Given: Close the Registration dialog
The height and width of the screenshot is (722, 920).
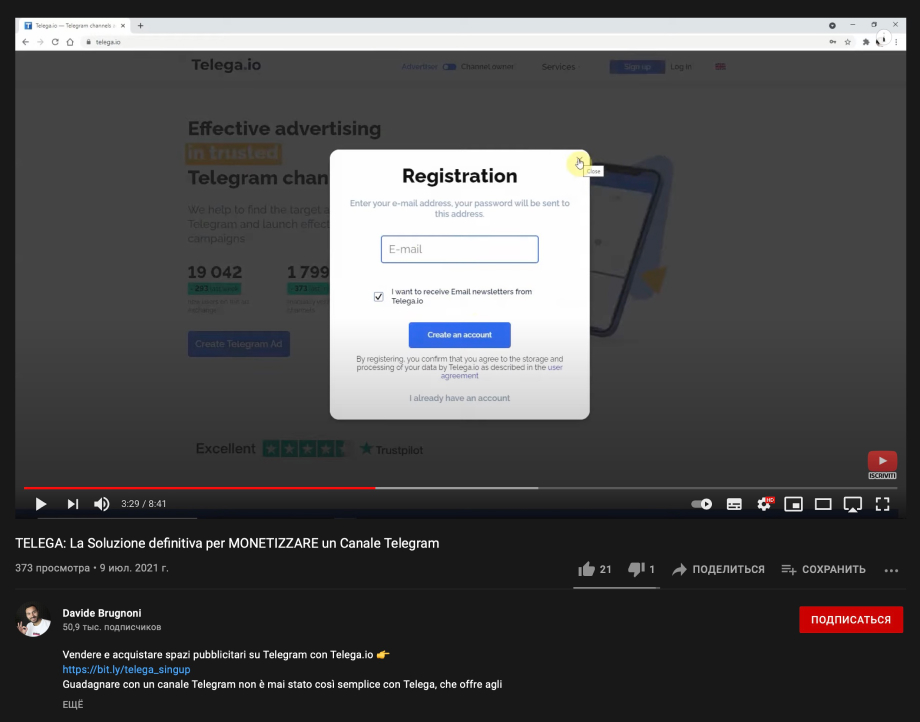Looking at the screenshot, I should coord(579,161).
